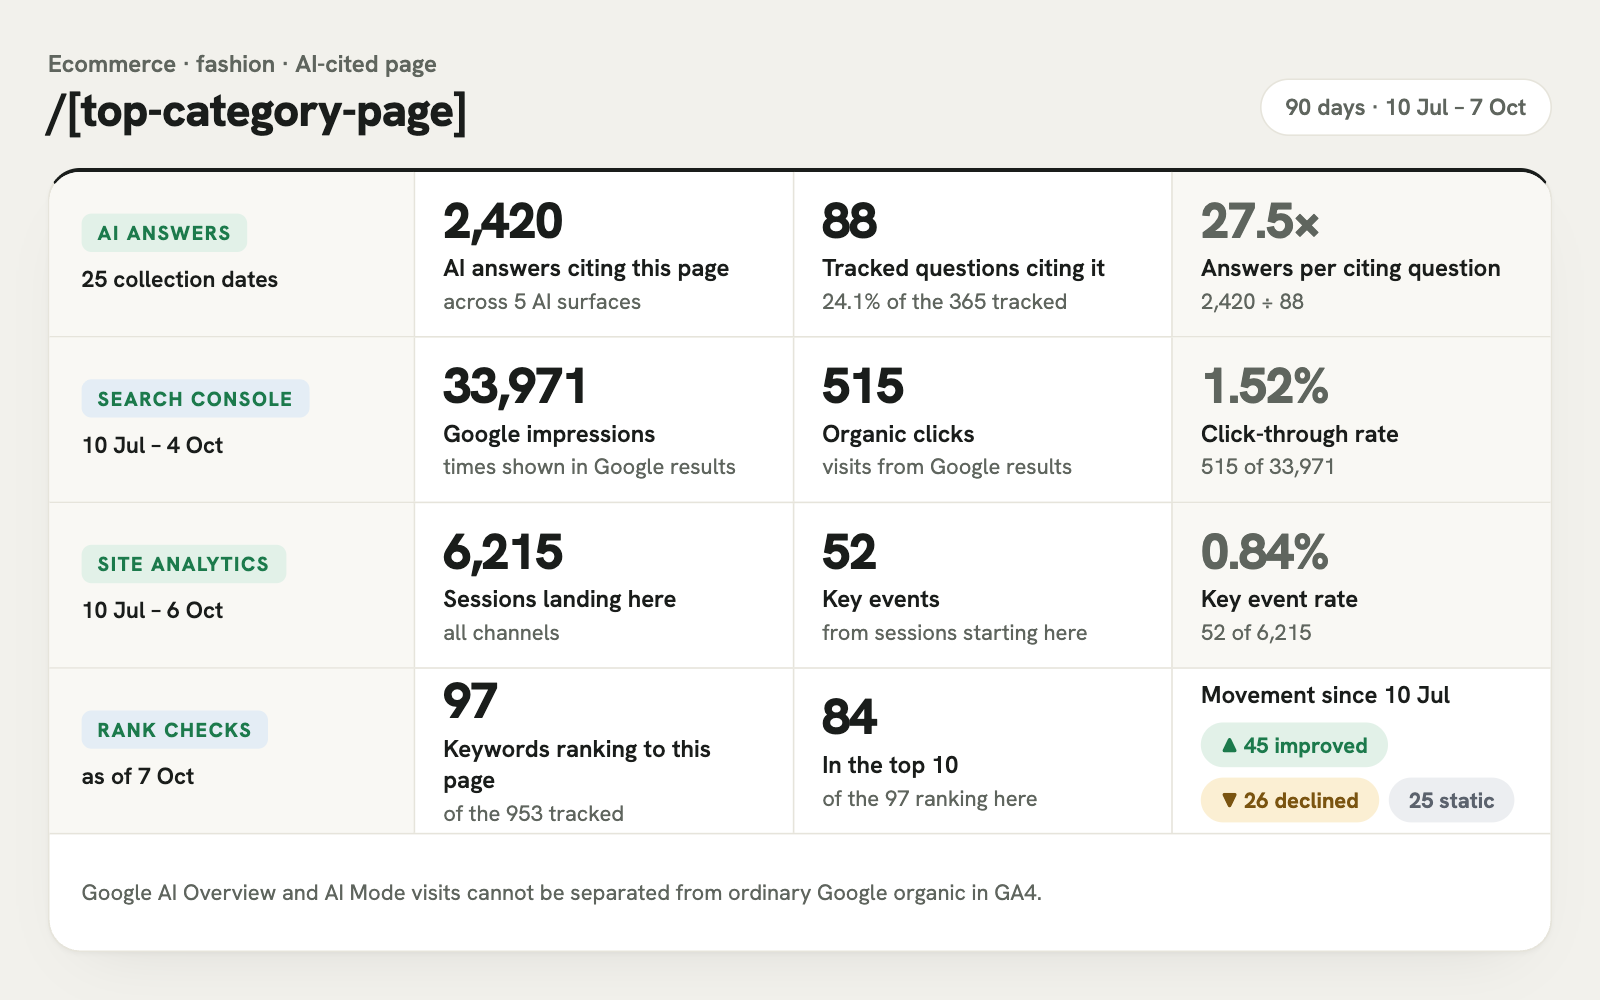Click the 'as of 7 Oct' text
The width and height of the screenshot is (1600, 1000).
click(x=138, y=776)
